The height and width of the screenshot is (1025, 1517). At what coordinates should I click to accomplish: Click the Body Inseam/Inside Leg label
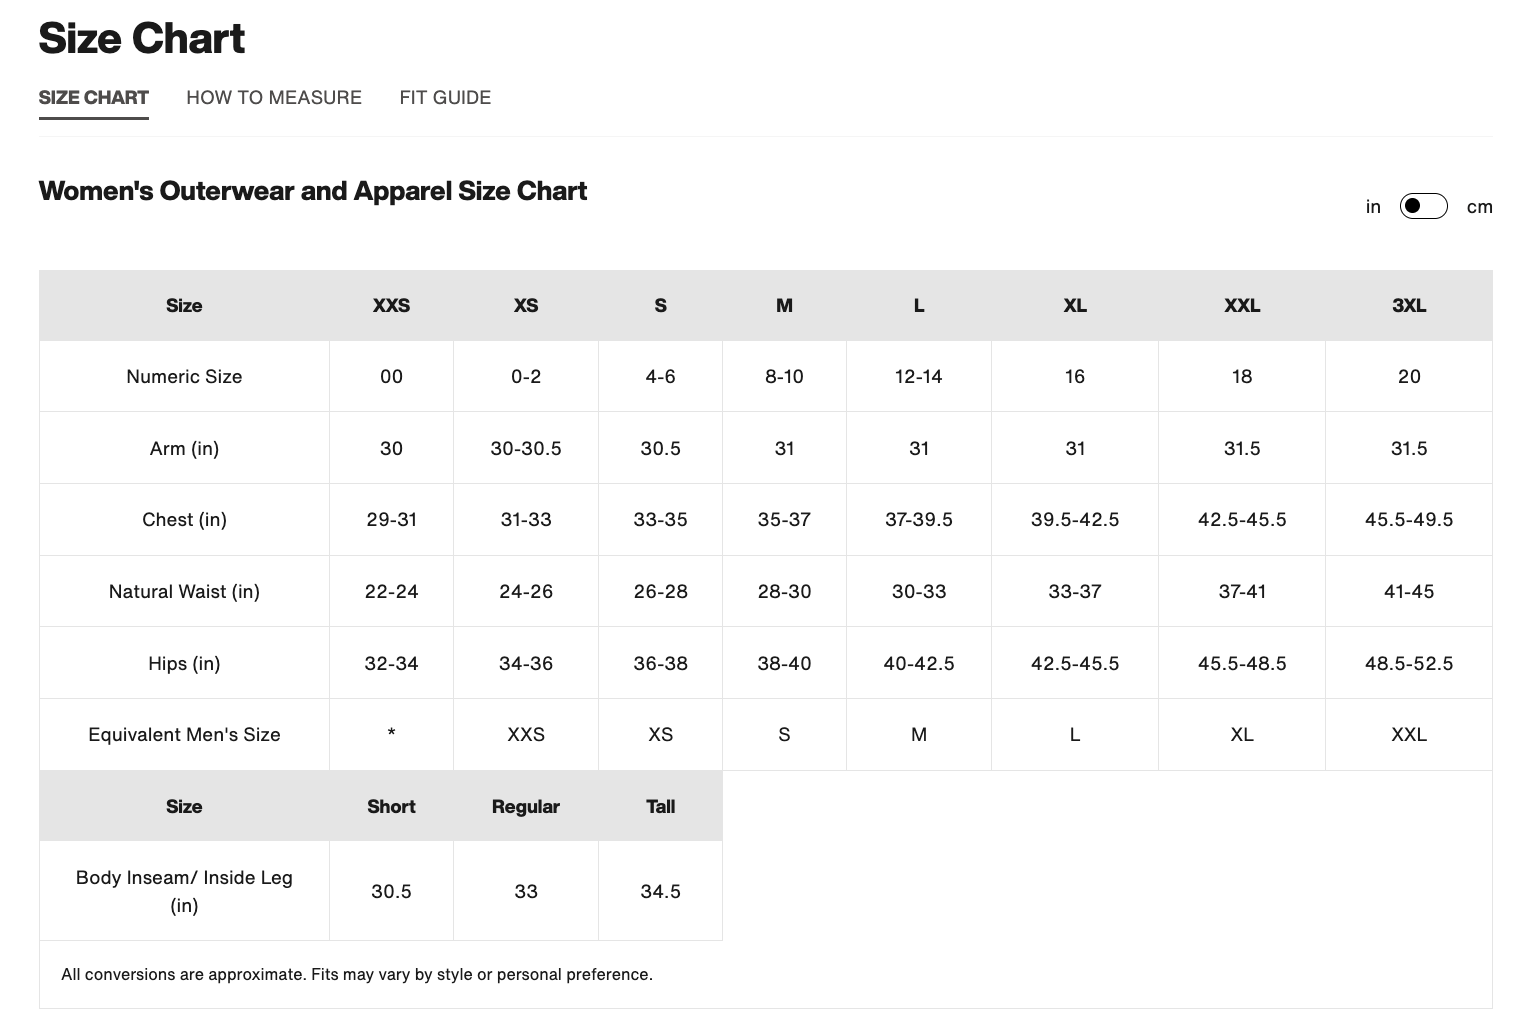184,891
